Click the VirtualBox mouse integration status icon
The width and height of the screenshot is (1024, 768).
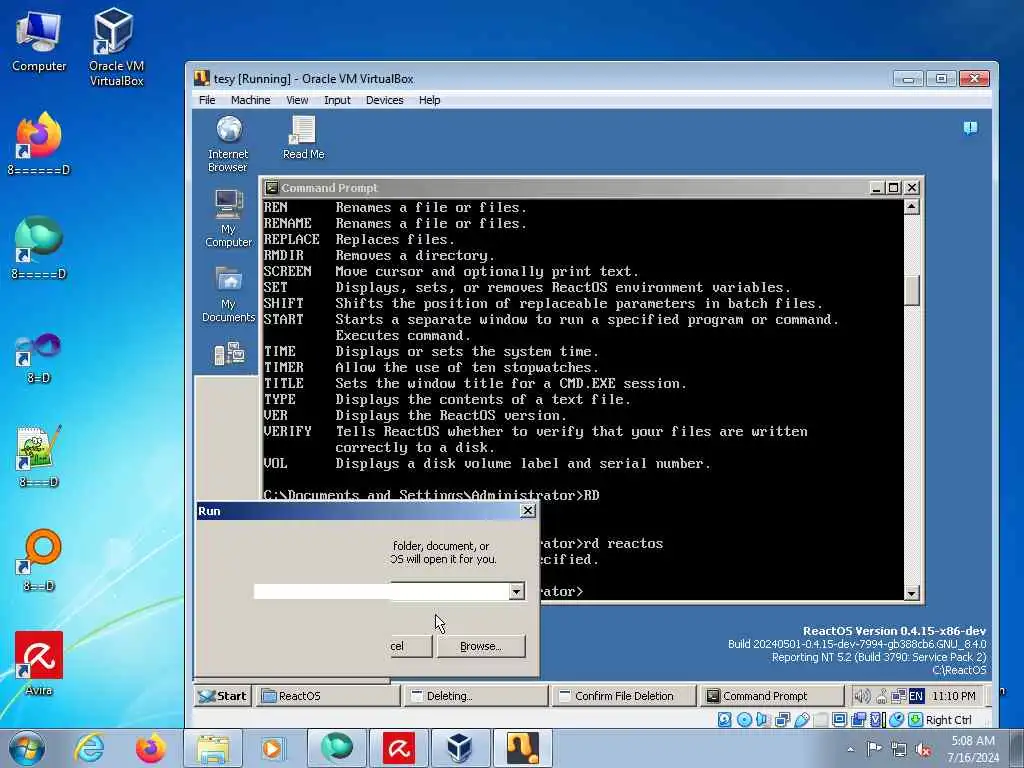point(897,720)
